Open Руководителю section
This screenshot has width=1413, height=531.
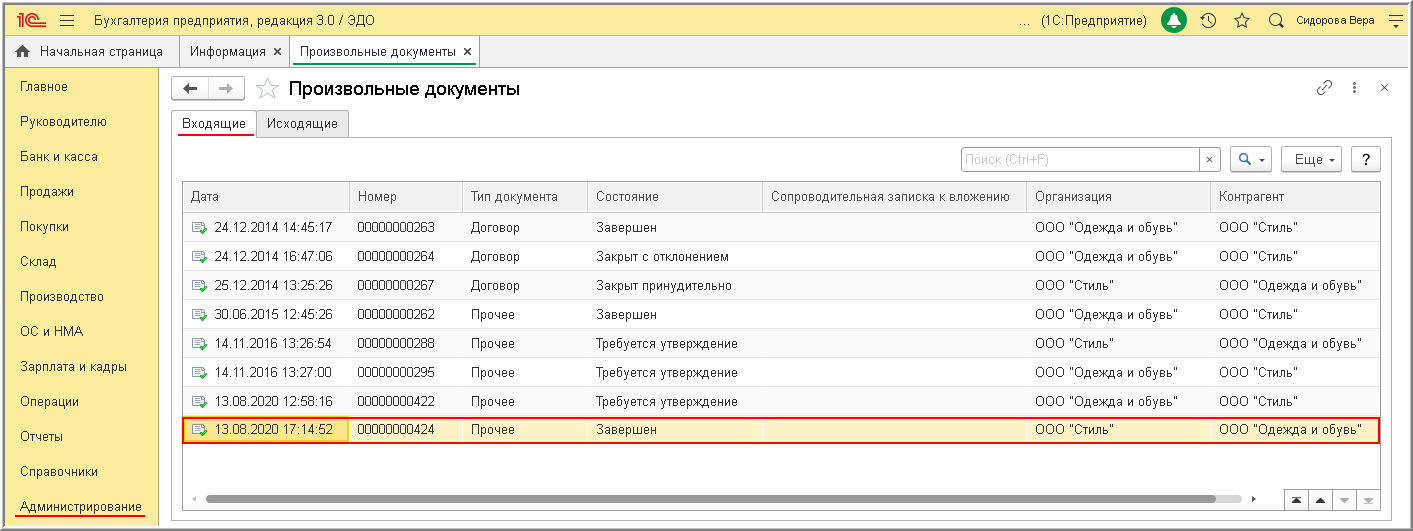point(63,122)
